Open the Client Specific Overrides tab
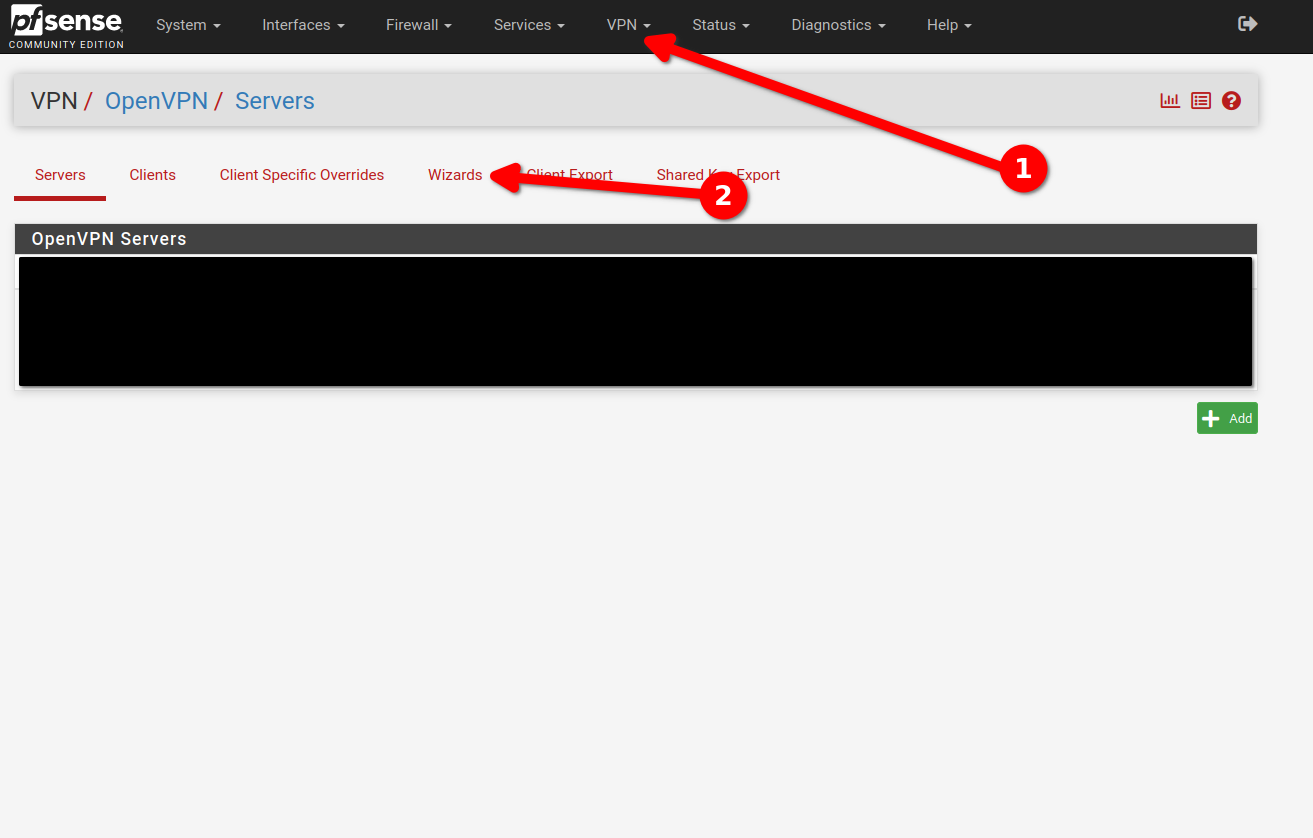This screenshot has height=838, width=1313. coord(302,175)
